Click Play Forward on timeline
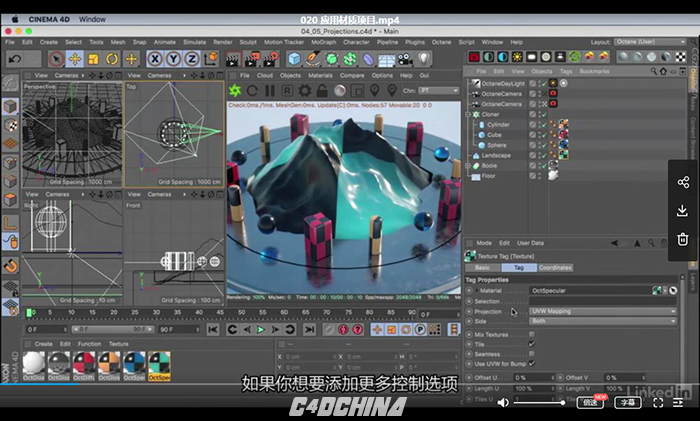 (x=261, y=329)
